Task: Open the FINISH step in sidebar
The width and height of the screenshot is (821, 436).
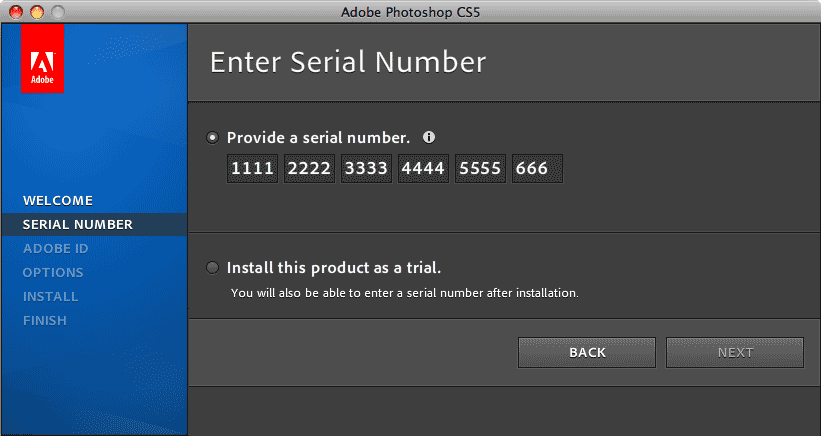Action: point(45,321)
